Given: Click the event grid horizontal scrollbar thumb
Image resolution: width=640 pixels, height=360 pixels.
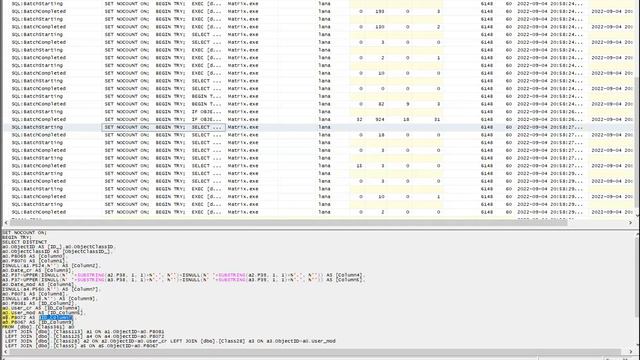Looking at the screenshot, I should click(x=288, y=222).
